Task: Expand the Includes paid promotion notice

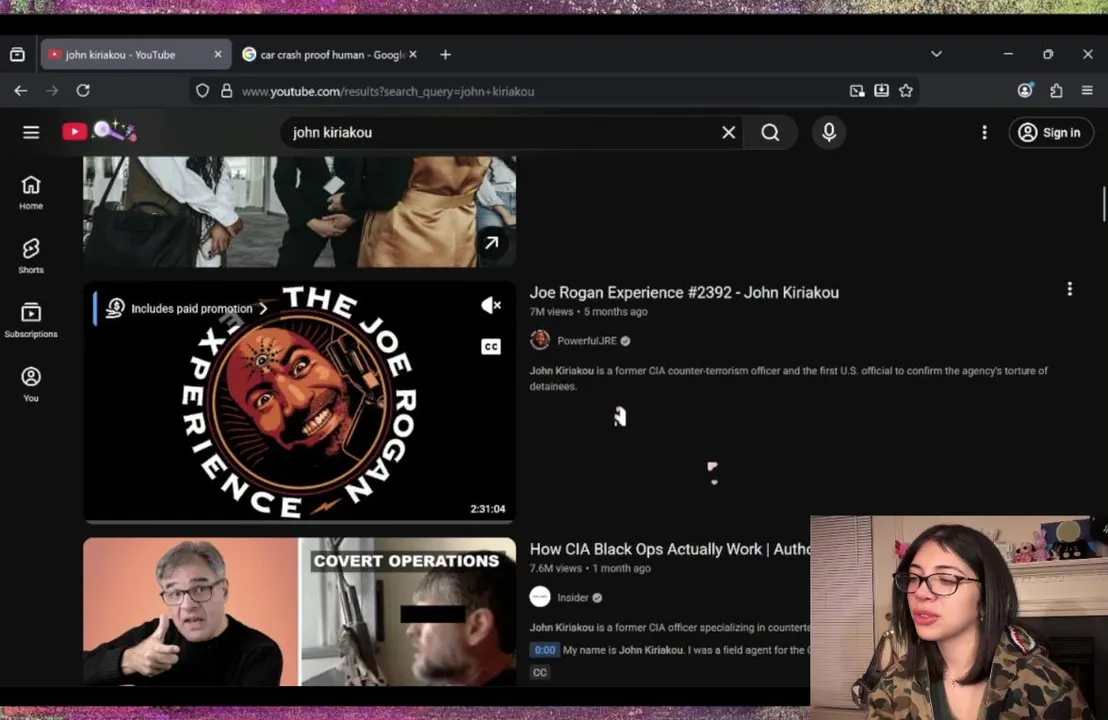Action: point(186,309)
